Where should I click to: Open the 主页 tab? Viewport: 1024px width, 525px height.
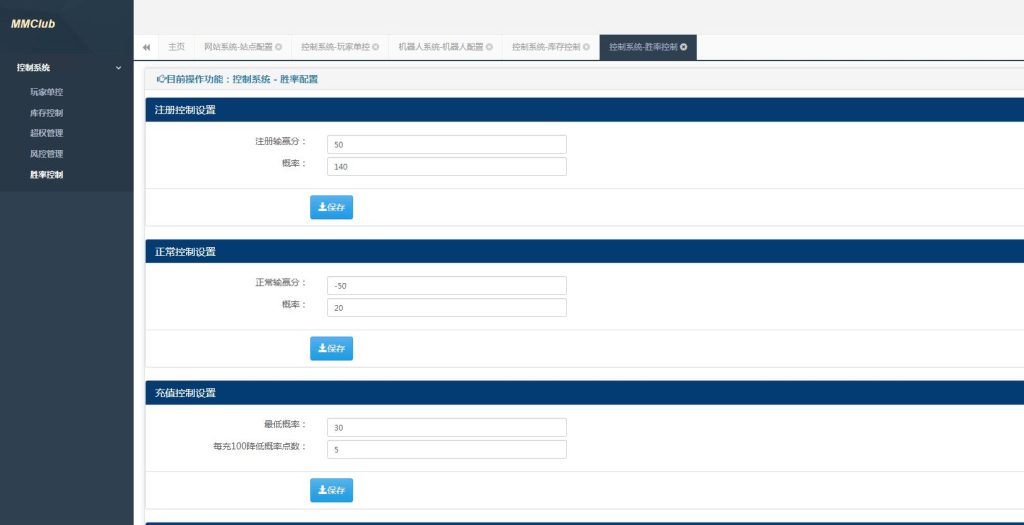[176, 47]
